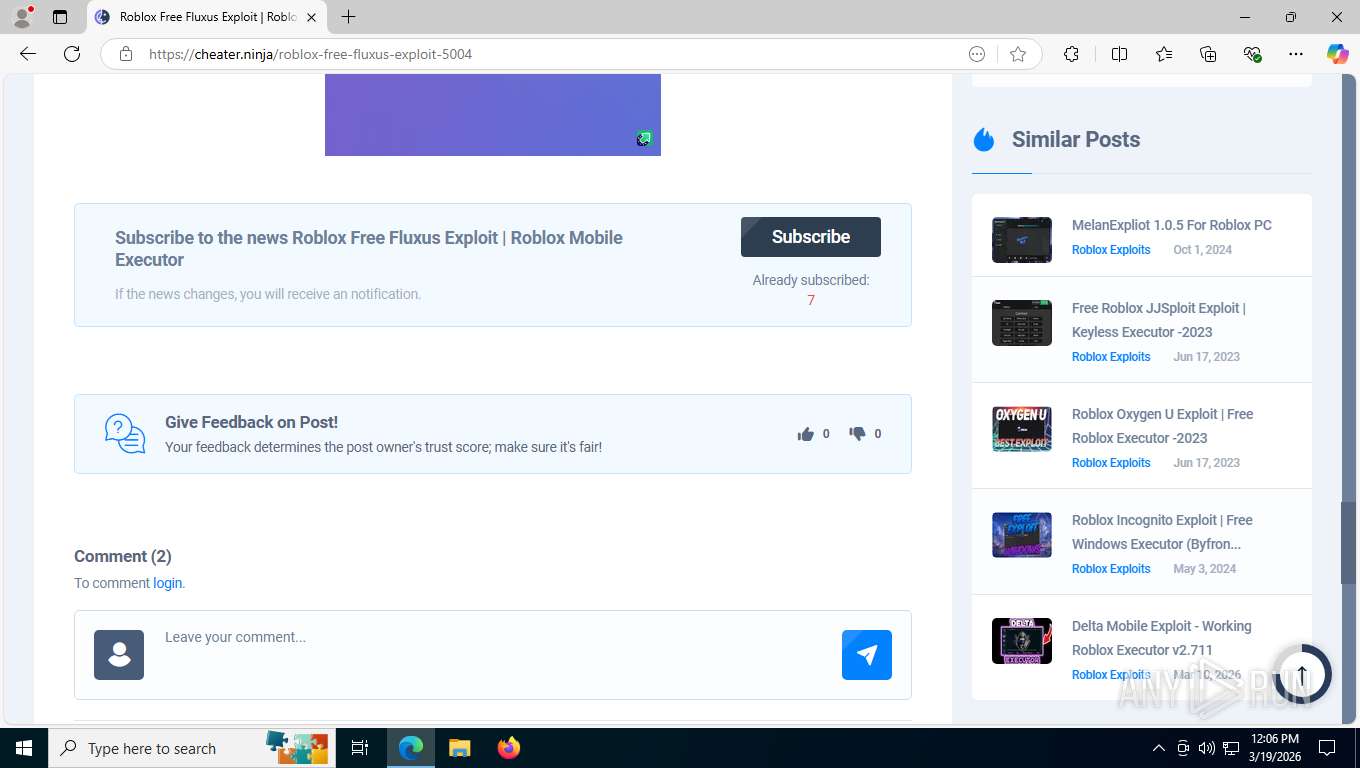This screenshot has height=768, width=1360.
Task: Open the volume speaker tray icon
Action: click(1207, 748)
